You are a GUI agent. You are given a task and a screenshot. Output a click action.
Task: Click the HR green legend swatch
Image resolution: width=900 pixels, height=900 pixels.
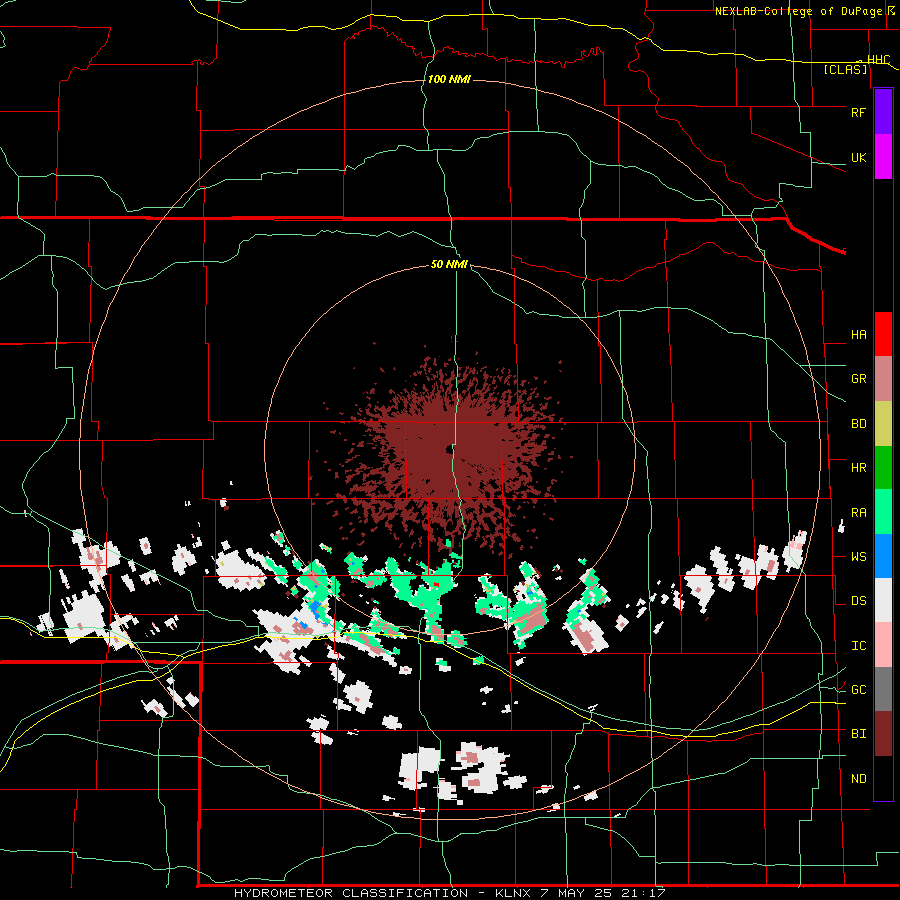[883, 468]
